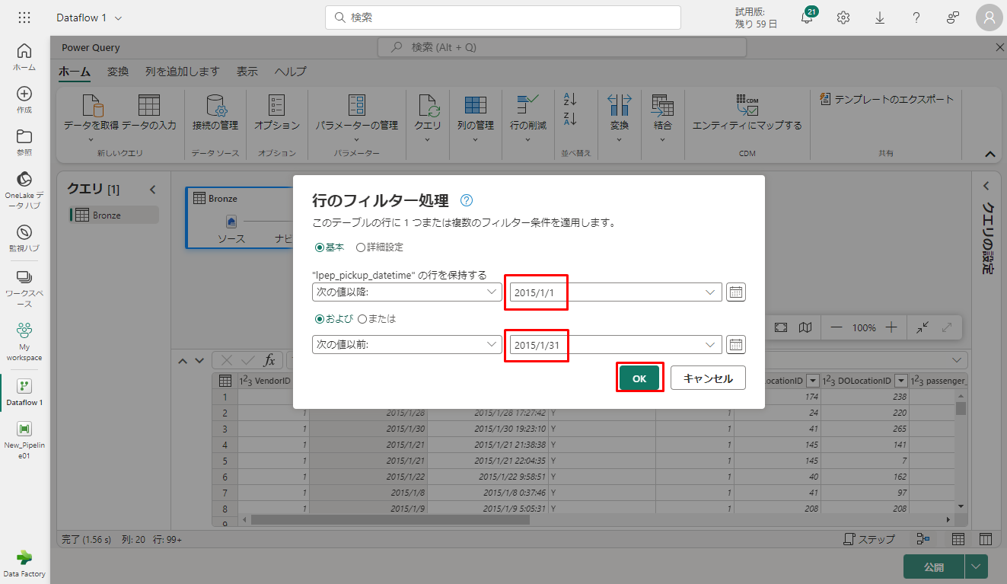Expand the 次の値以前 operator dropdown
This screenshot has width=1007, height=584.
(406, 344)
